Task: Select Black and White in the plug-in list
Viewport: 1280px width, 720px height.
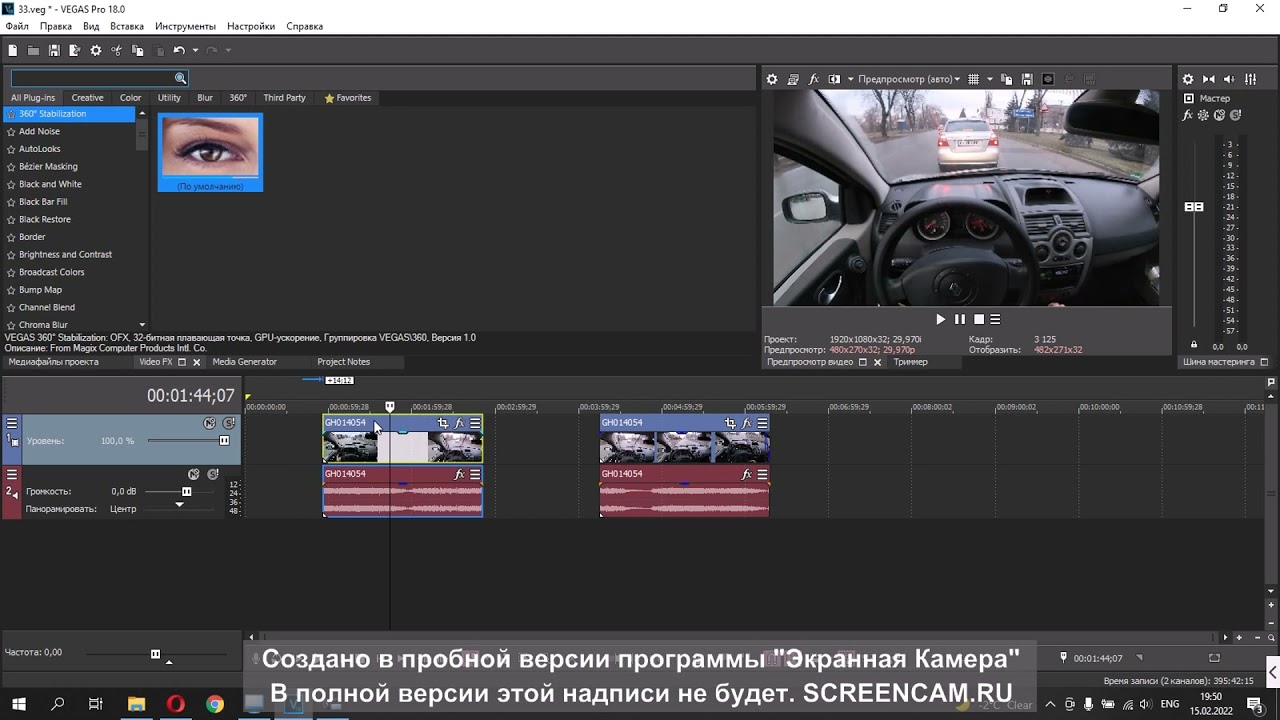Action: pyautogui.click(x=50, y=184)
